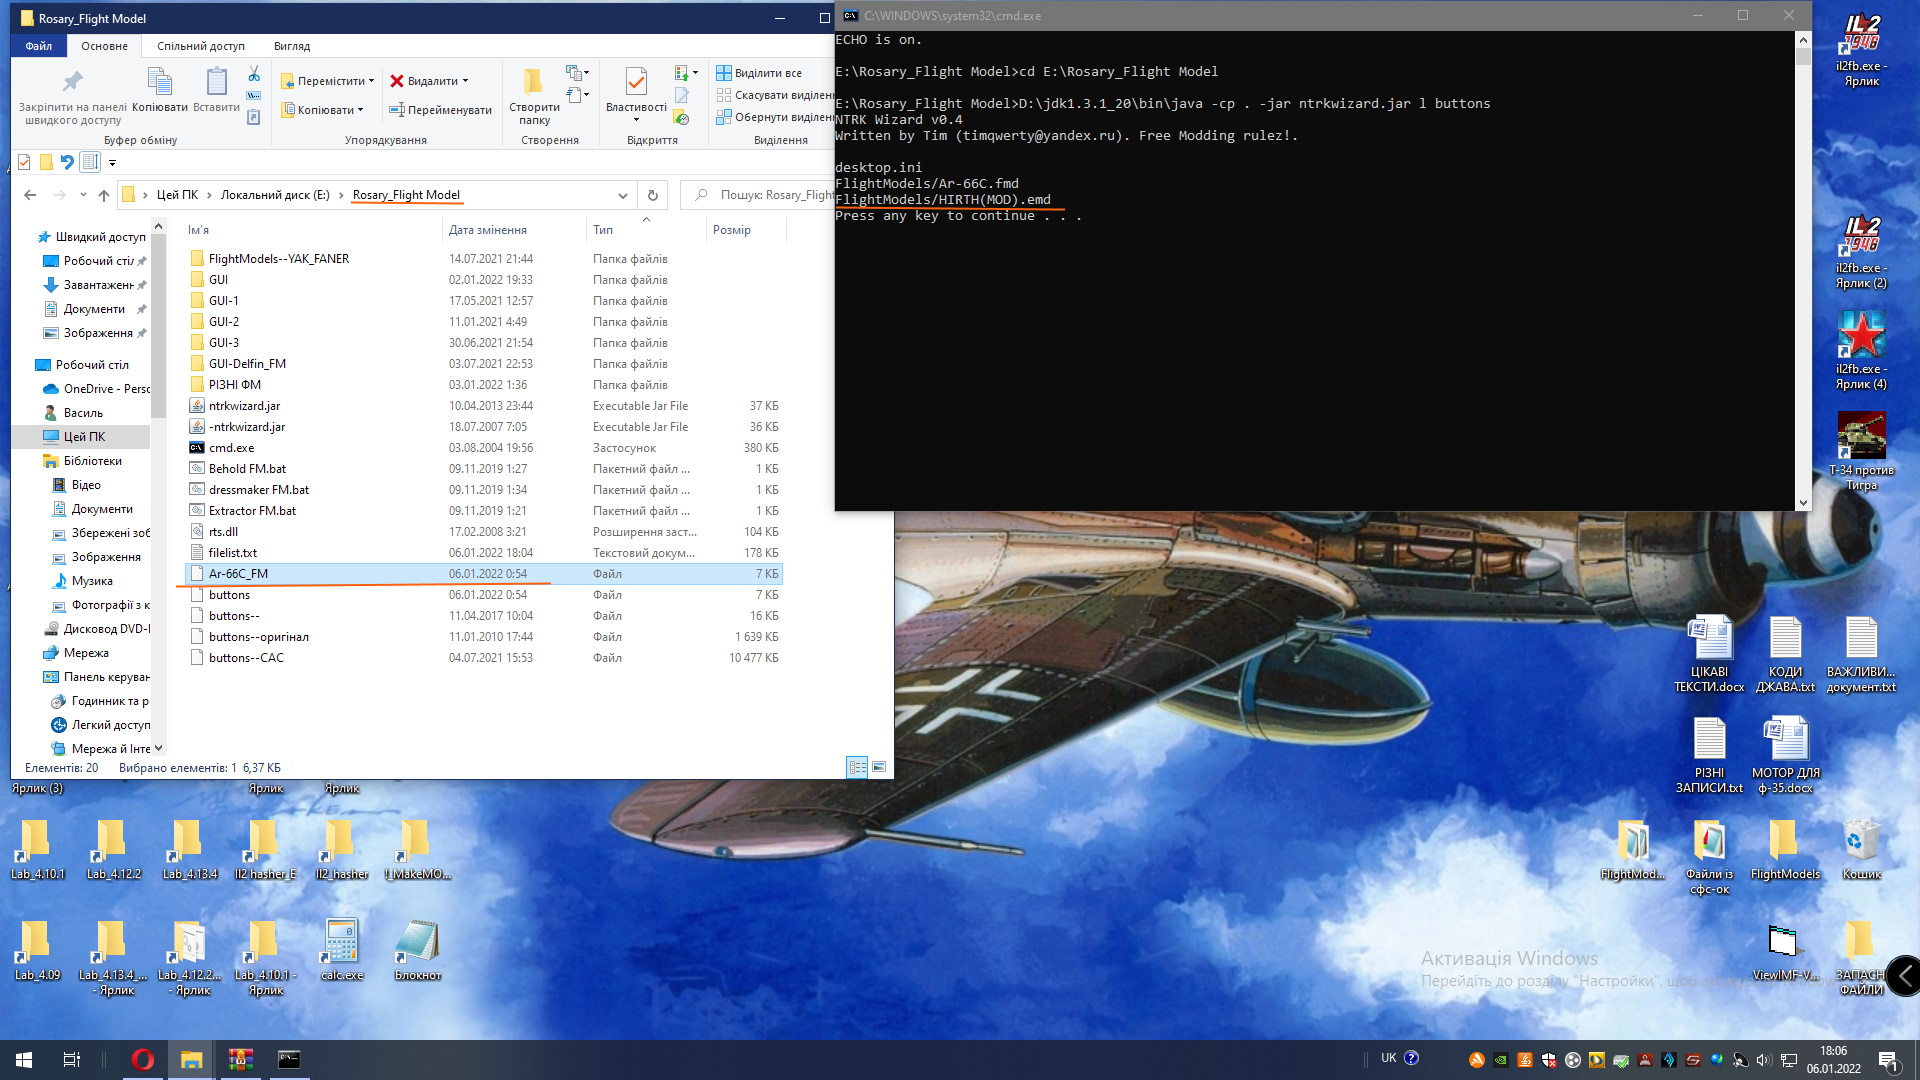Click the volume speaker icon in system tray

coord(1763,1060)
